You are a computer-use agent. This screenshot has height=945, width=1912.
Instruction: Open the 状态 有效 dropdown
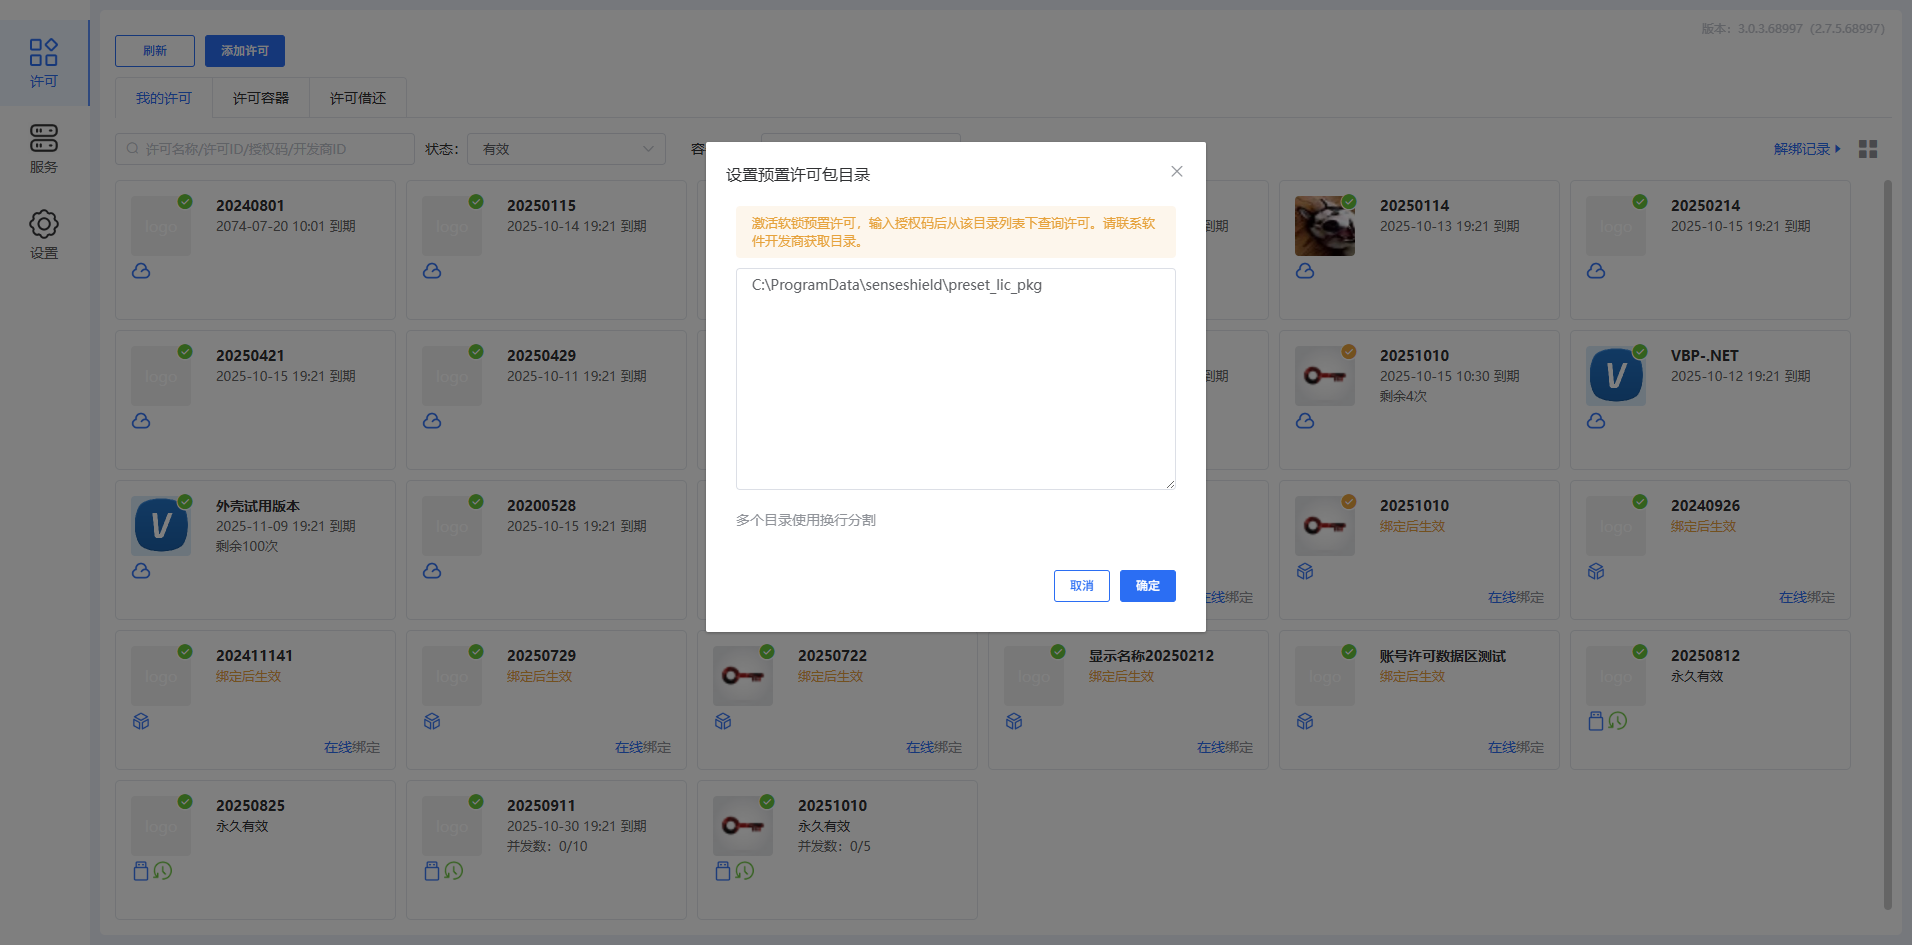point(566,149)
